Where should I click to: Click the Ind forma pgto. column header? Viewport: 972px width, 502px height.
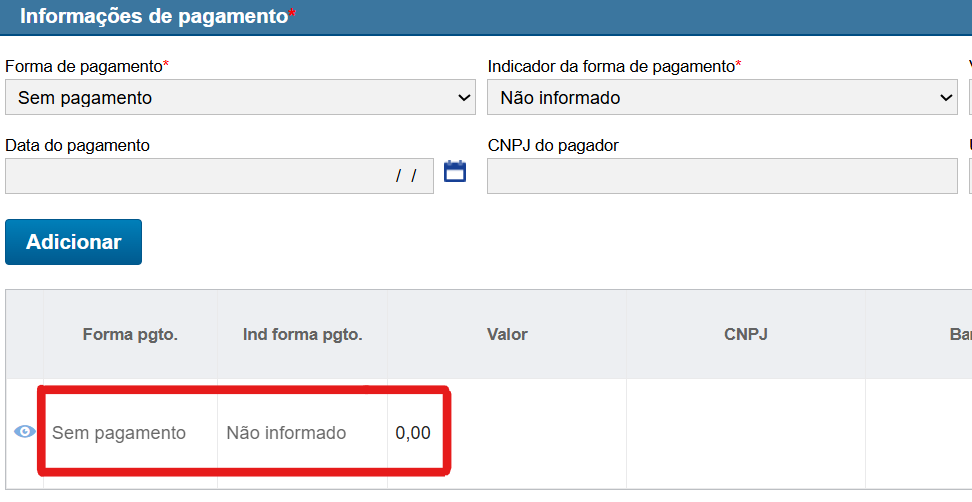coord(302,334)
